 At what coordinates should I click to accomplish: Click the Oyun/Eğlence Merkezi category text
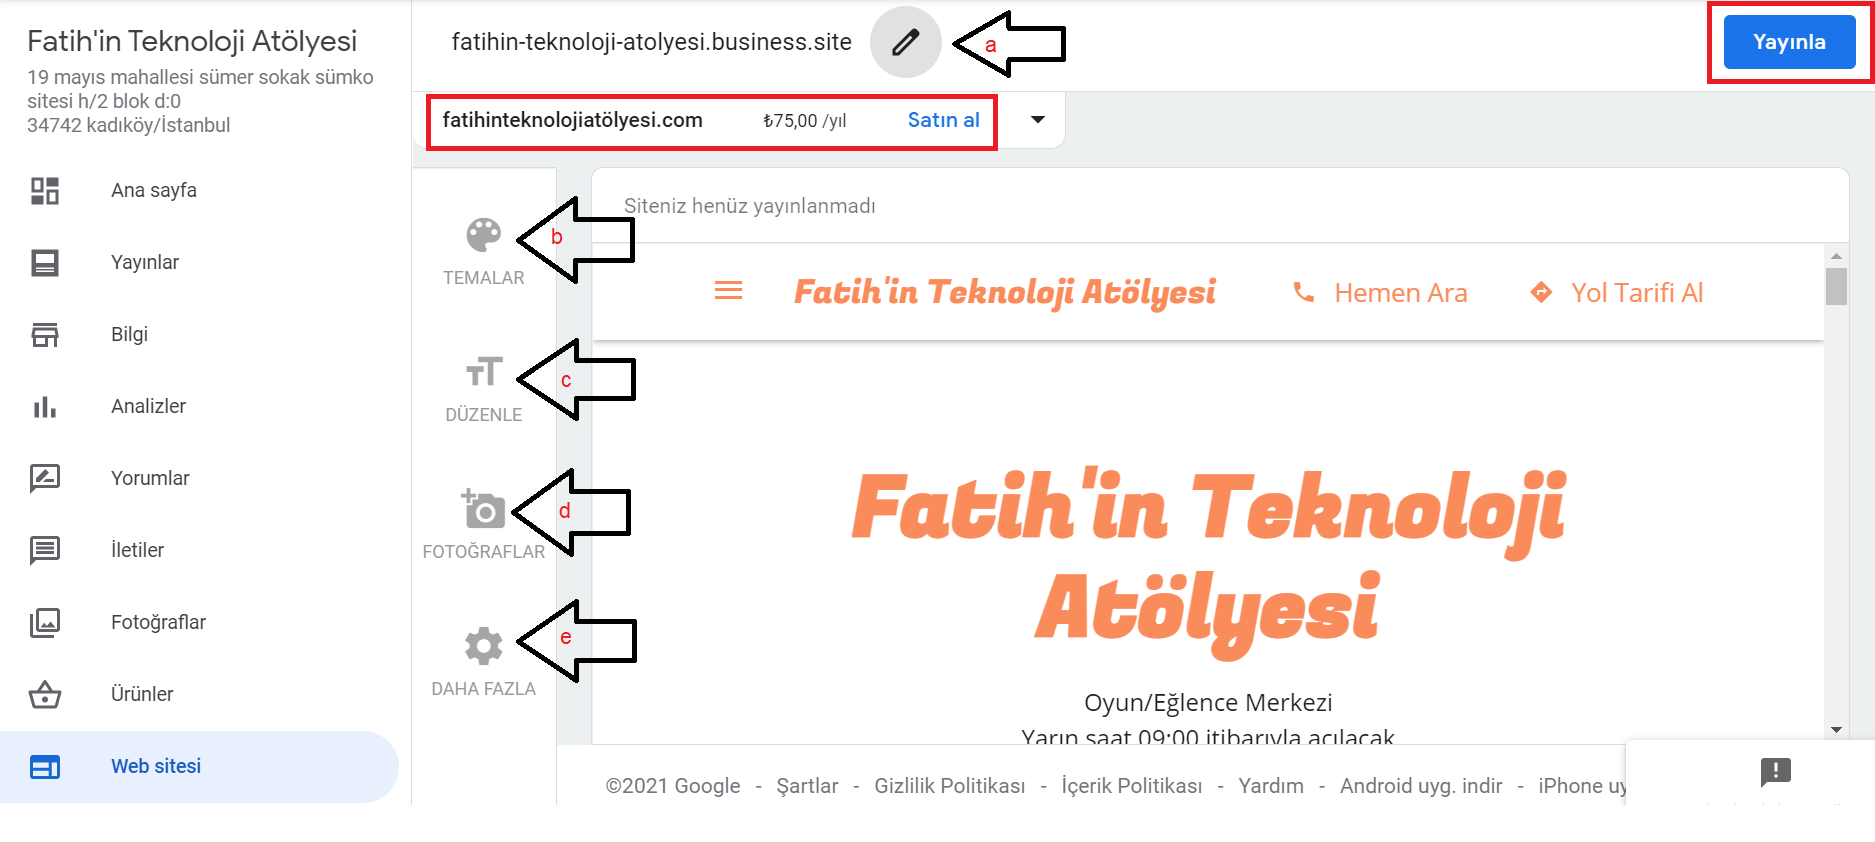(x=1208, y=702)
